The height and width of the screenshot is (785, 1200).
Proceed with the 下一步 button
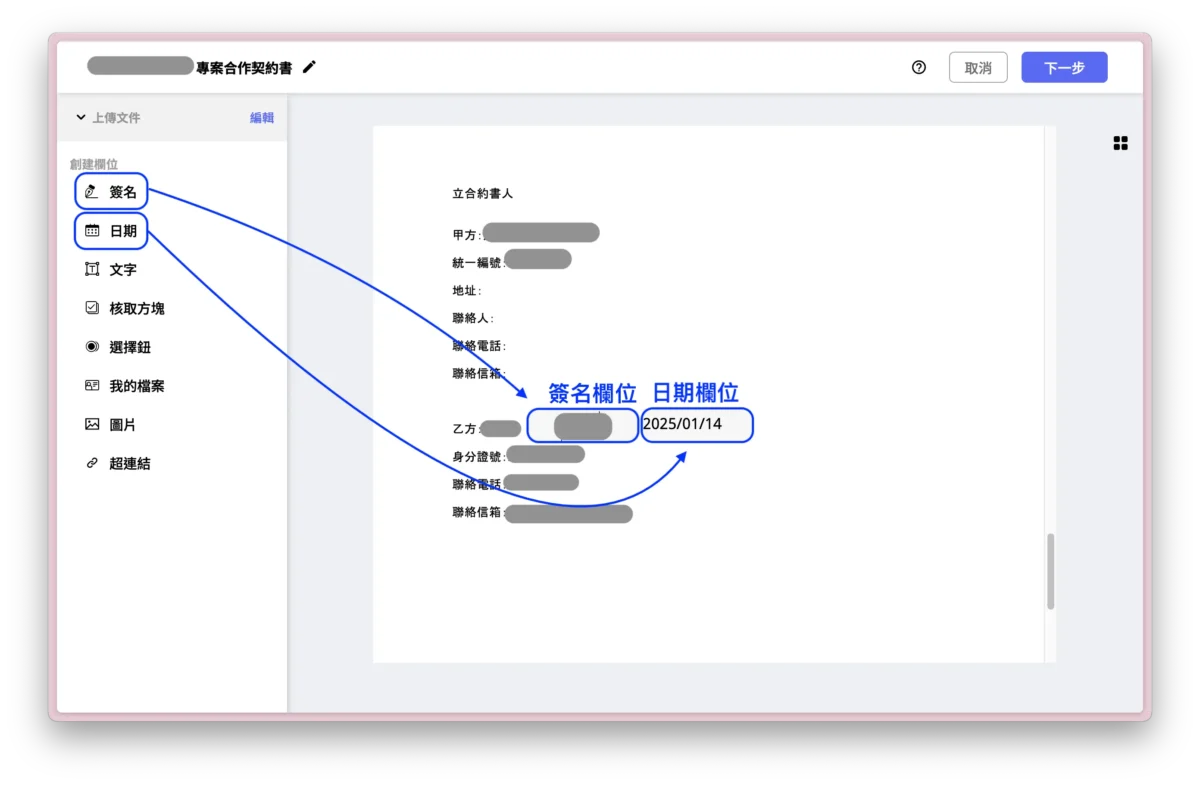tap(1064, 68)
